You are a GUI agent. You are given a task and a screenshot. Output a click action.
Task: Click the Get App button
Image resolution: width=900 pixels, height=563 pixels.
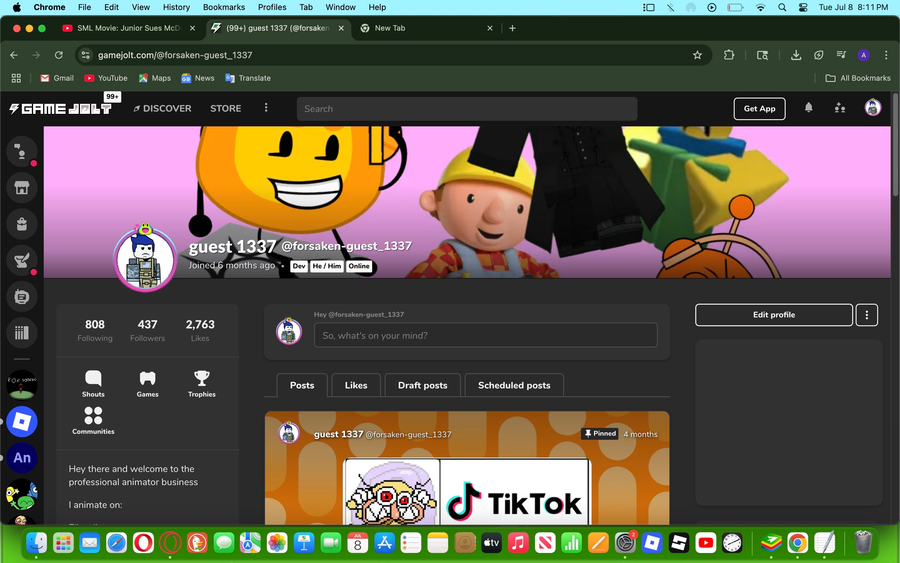(x=759, y=108)
